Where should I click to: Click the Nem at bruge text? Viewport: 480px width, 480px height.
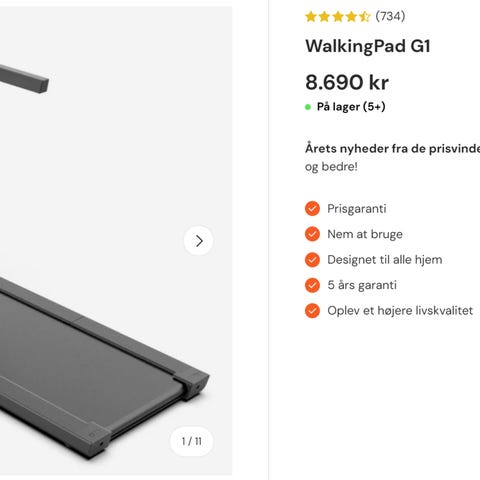click(365, 234)
